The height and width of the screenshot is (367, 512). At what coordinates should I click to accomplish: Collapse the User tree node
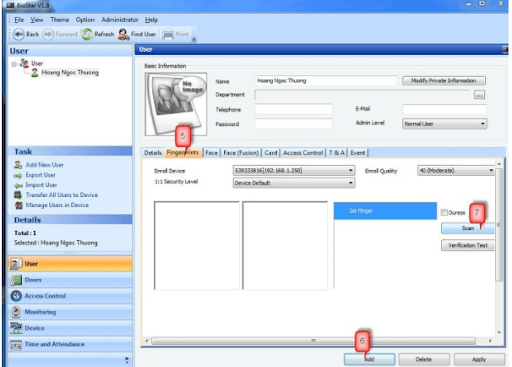click(14, 64)
